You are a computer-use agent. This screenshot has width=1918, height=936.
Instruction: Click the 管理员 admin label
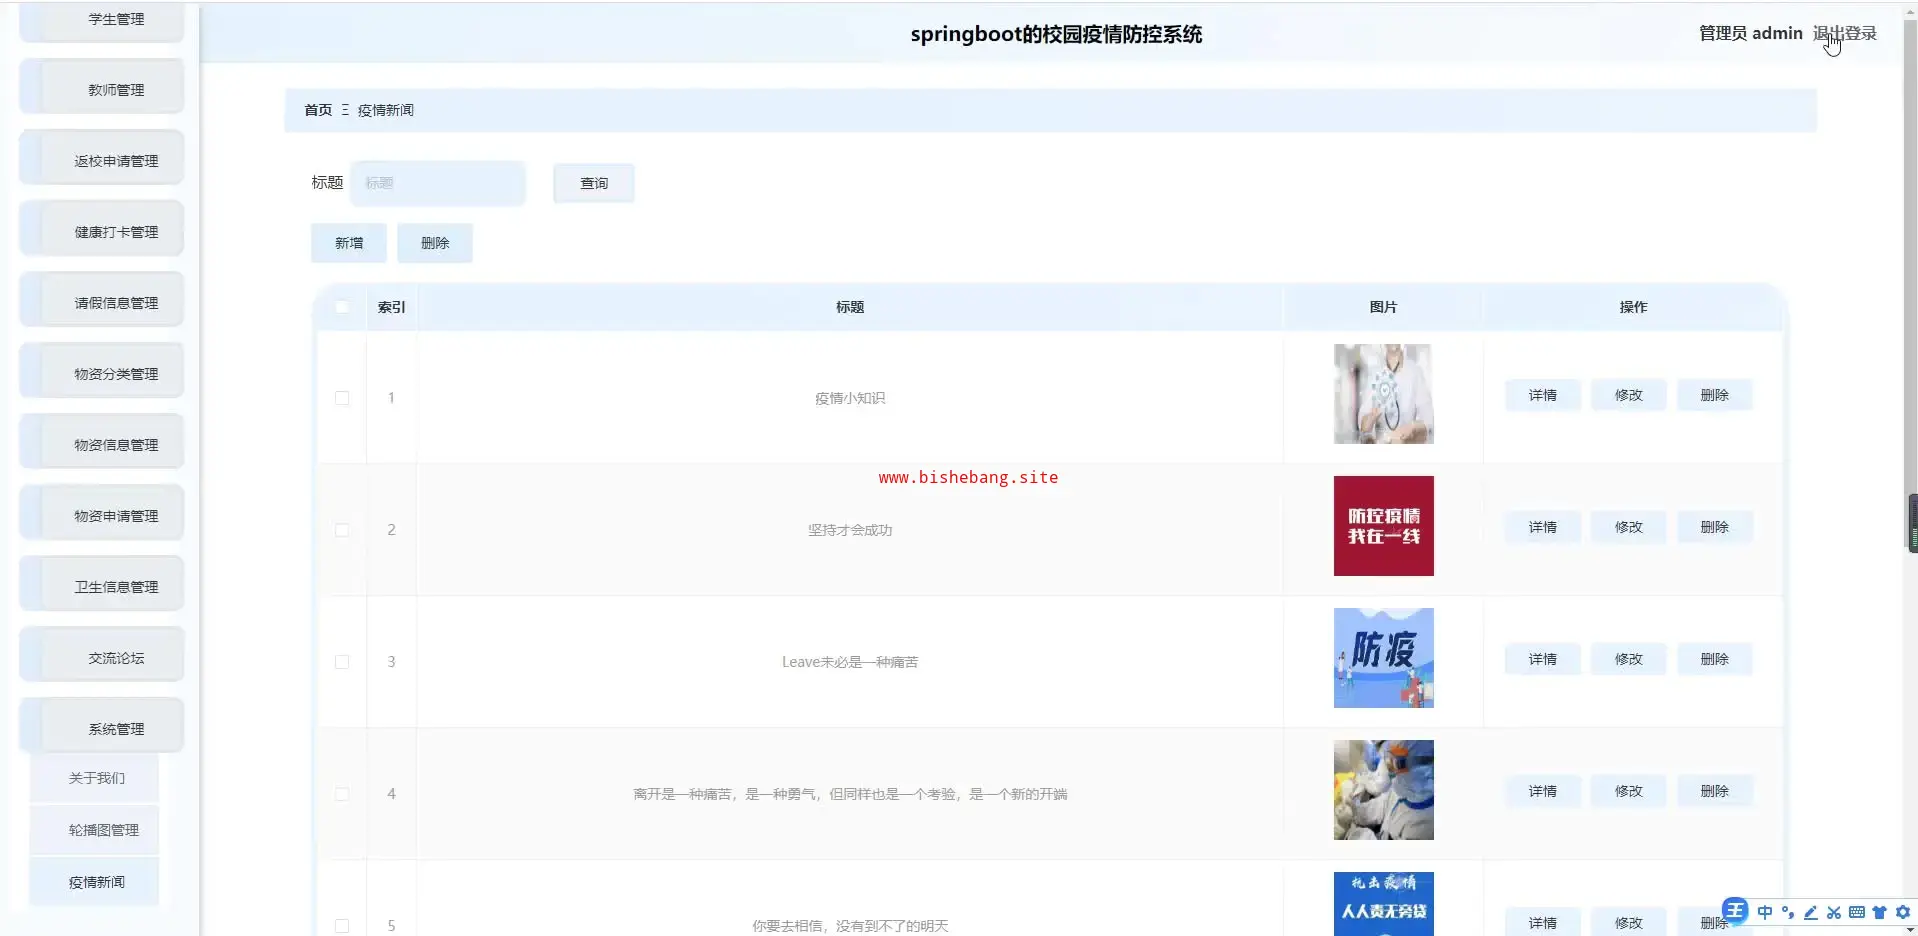[x=1750, y=33]
